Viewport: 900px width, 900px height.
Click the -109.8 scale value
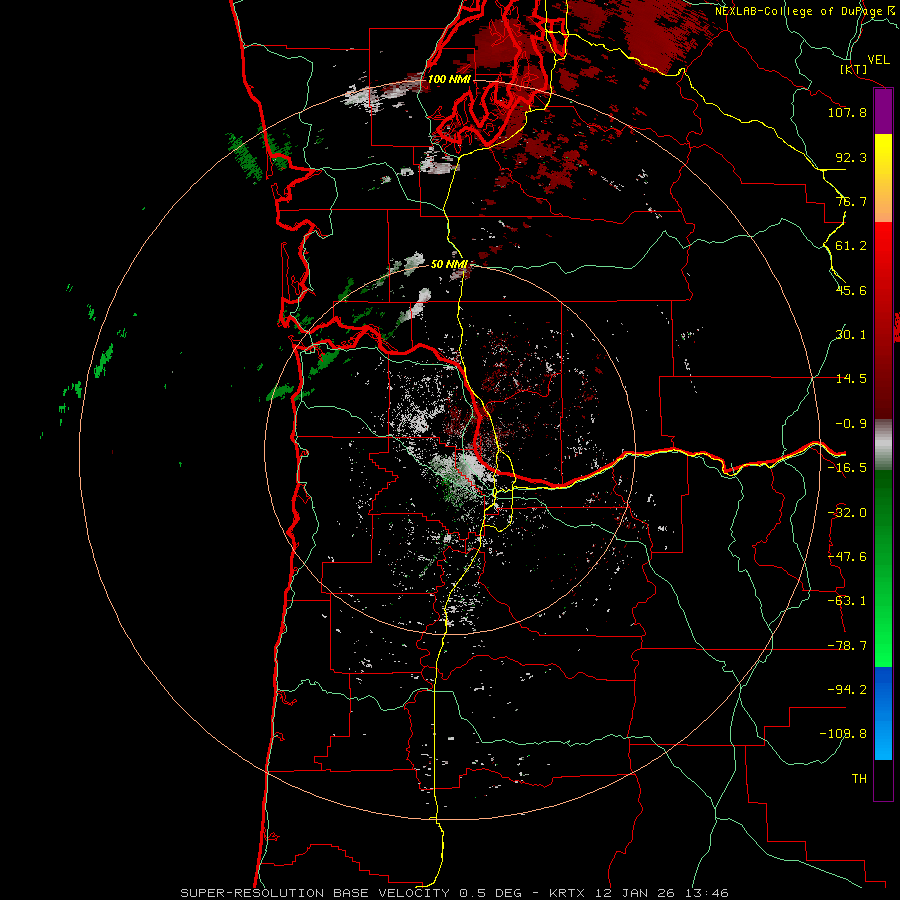[x=843, y=734]
